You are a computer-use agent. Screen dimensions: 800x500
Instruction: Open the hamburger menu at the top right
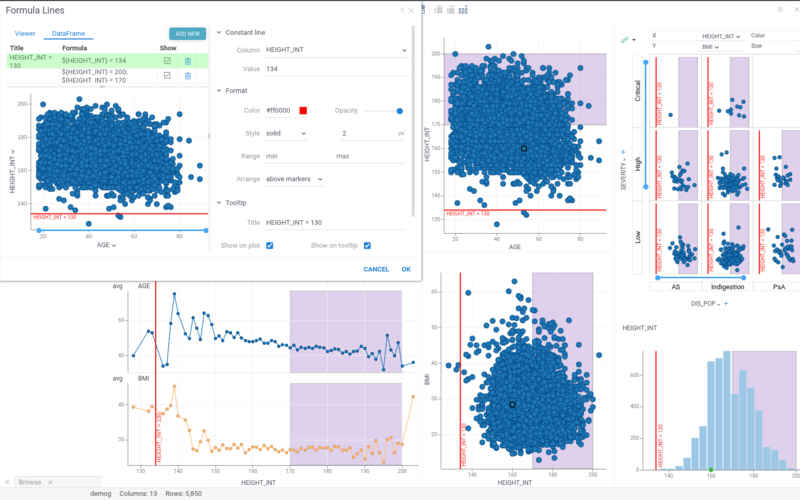click(780, 10)
